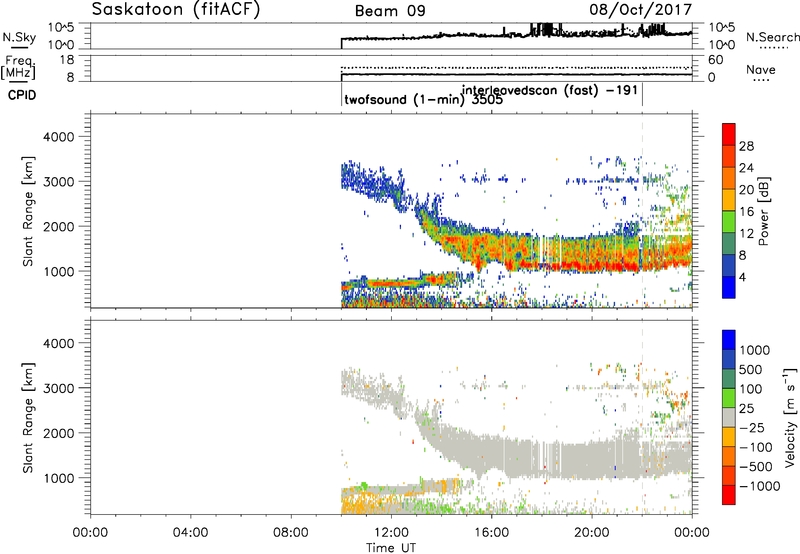Click the '16:00' time tick label
The image size is (800, 554).
click(491, 533)
